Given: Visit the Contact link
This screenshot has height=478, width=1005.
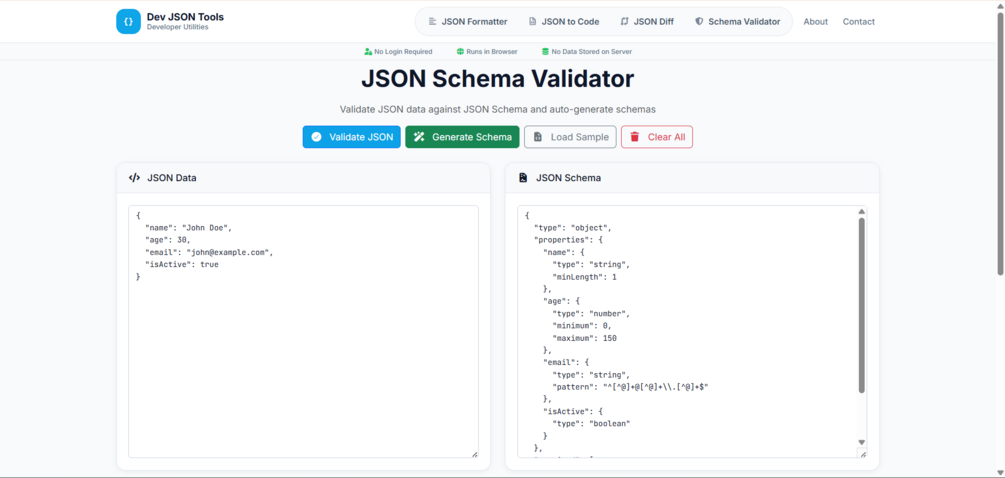Looking at the screenshot, I should click(858, 21).
